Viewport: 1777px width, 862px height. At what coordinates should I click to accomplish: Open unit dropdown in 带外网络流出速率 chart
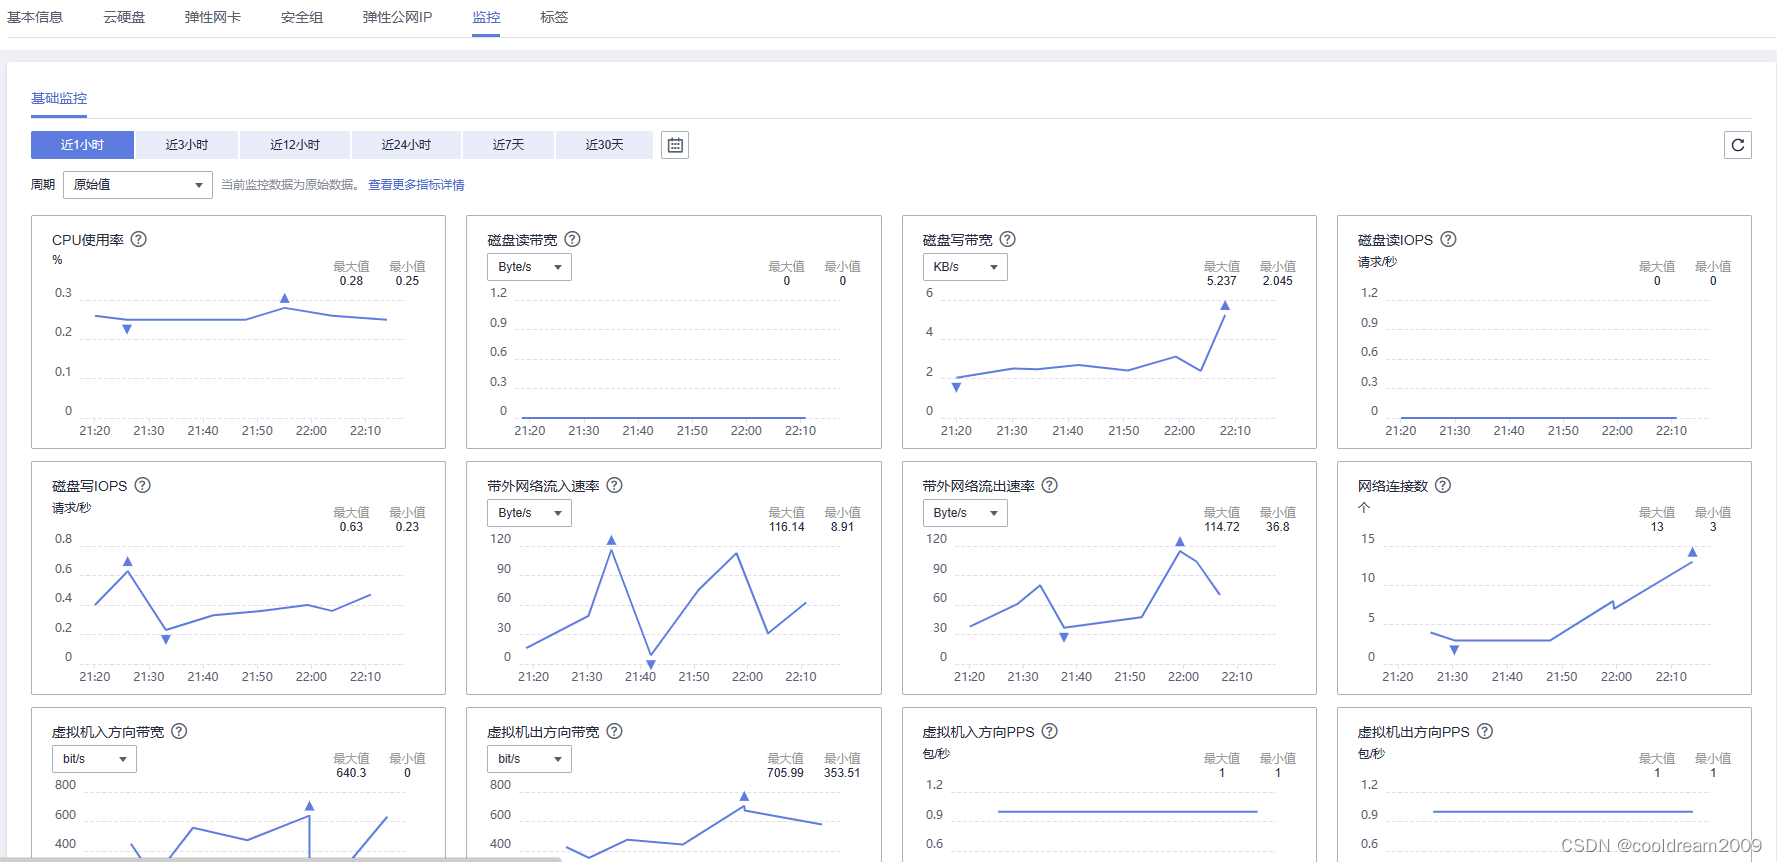coord(965,513)
